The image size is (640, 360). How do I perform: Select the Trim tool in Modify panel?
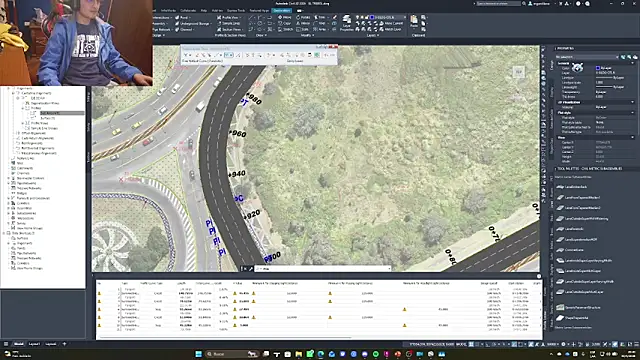coord(321,18)
